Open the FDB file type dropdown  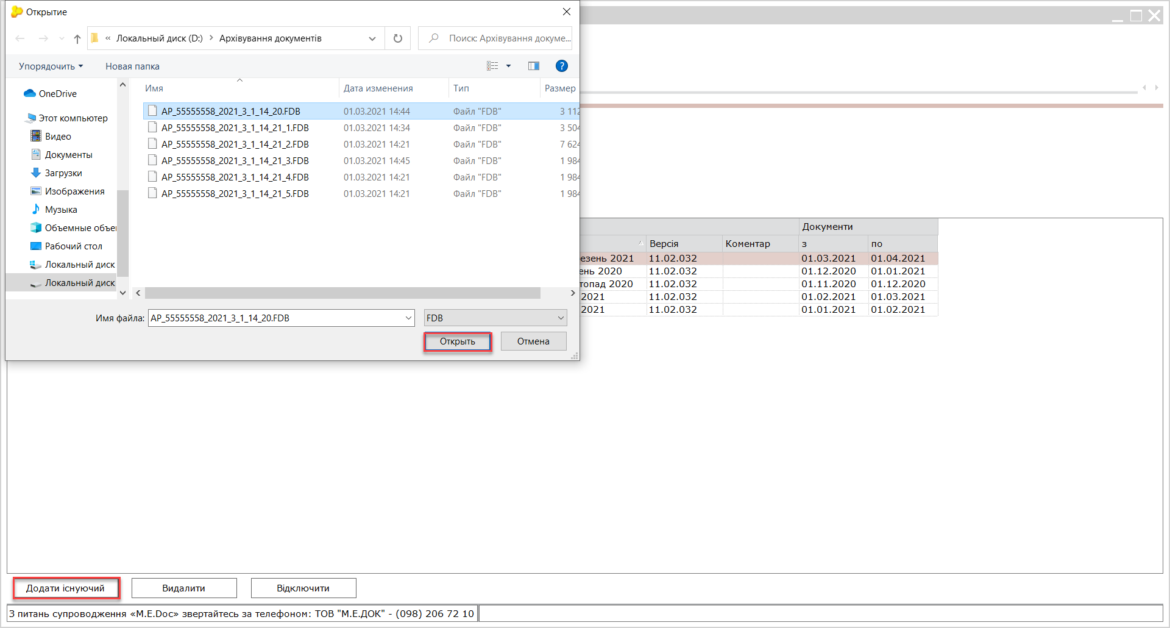[x=495, y=318]
